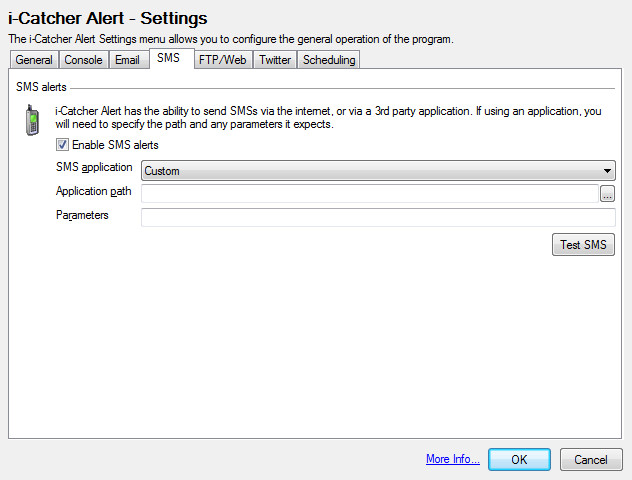Go to the FTP/Web tab
The height and width of the screenshot is (480, 632).
[x=222, y=60]
